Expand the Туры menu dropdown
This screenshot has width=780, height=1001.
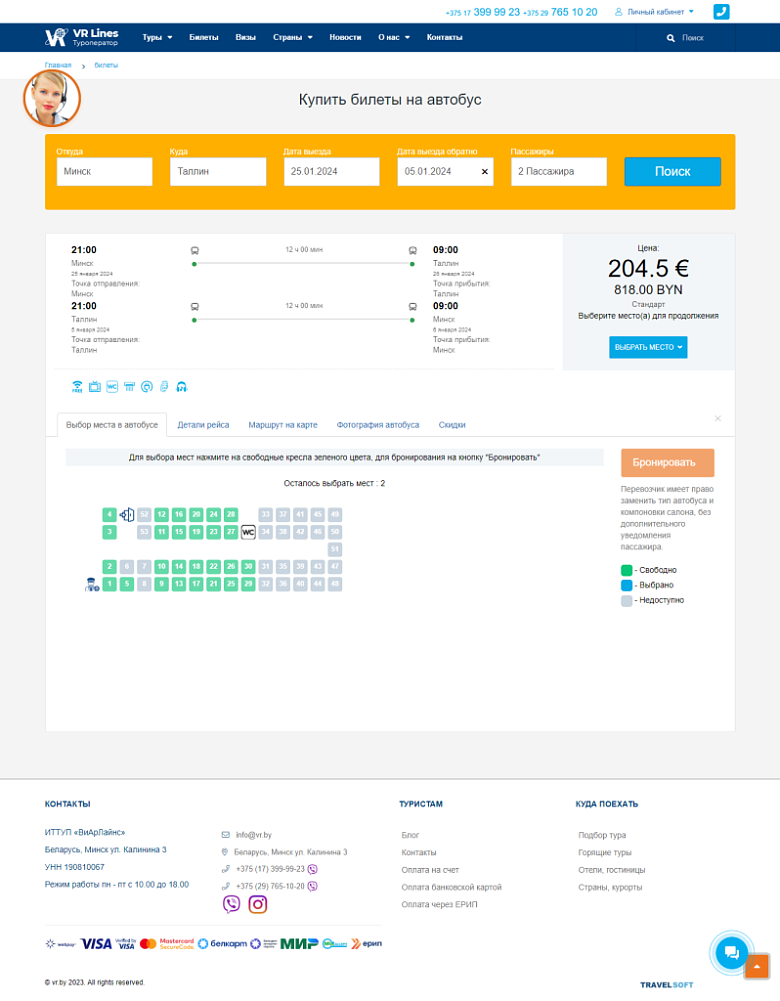point(157,38)
